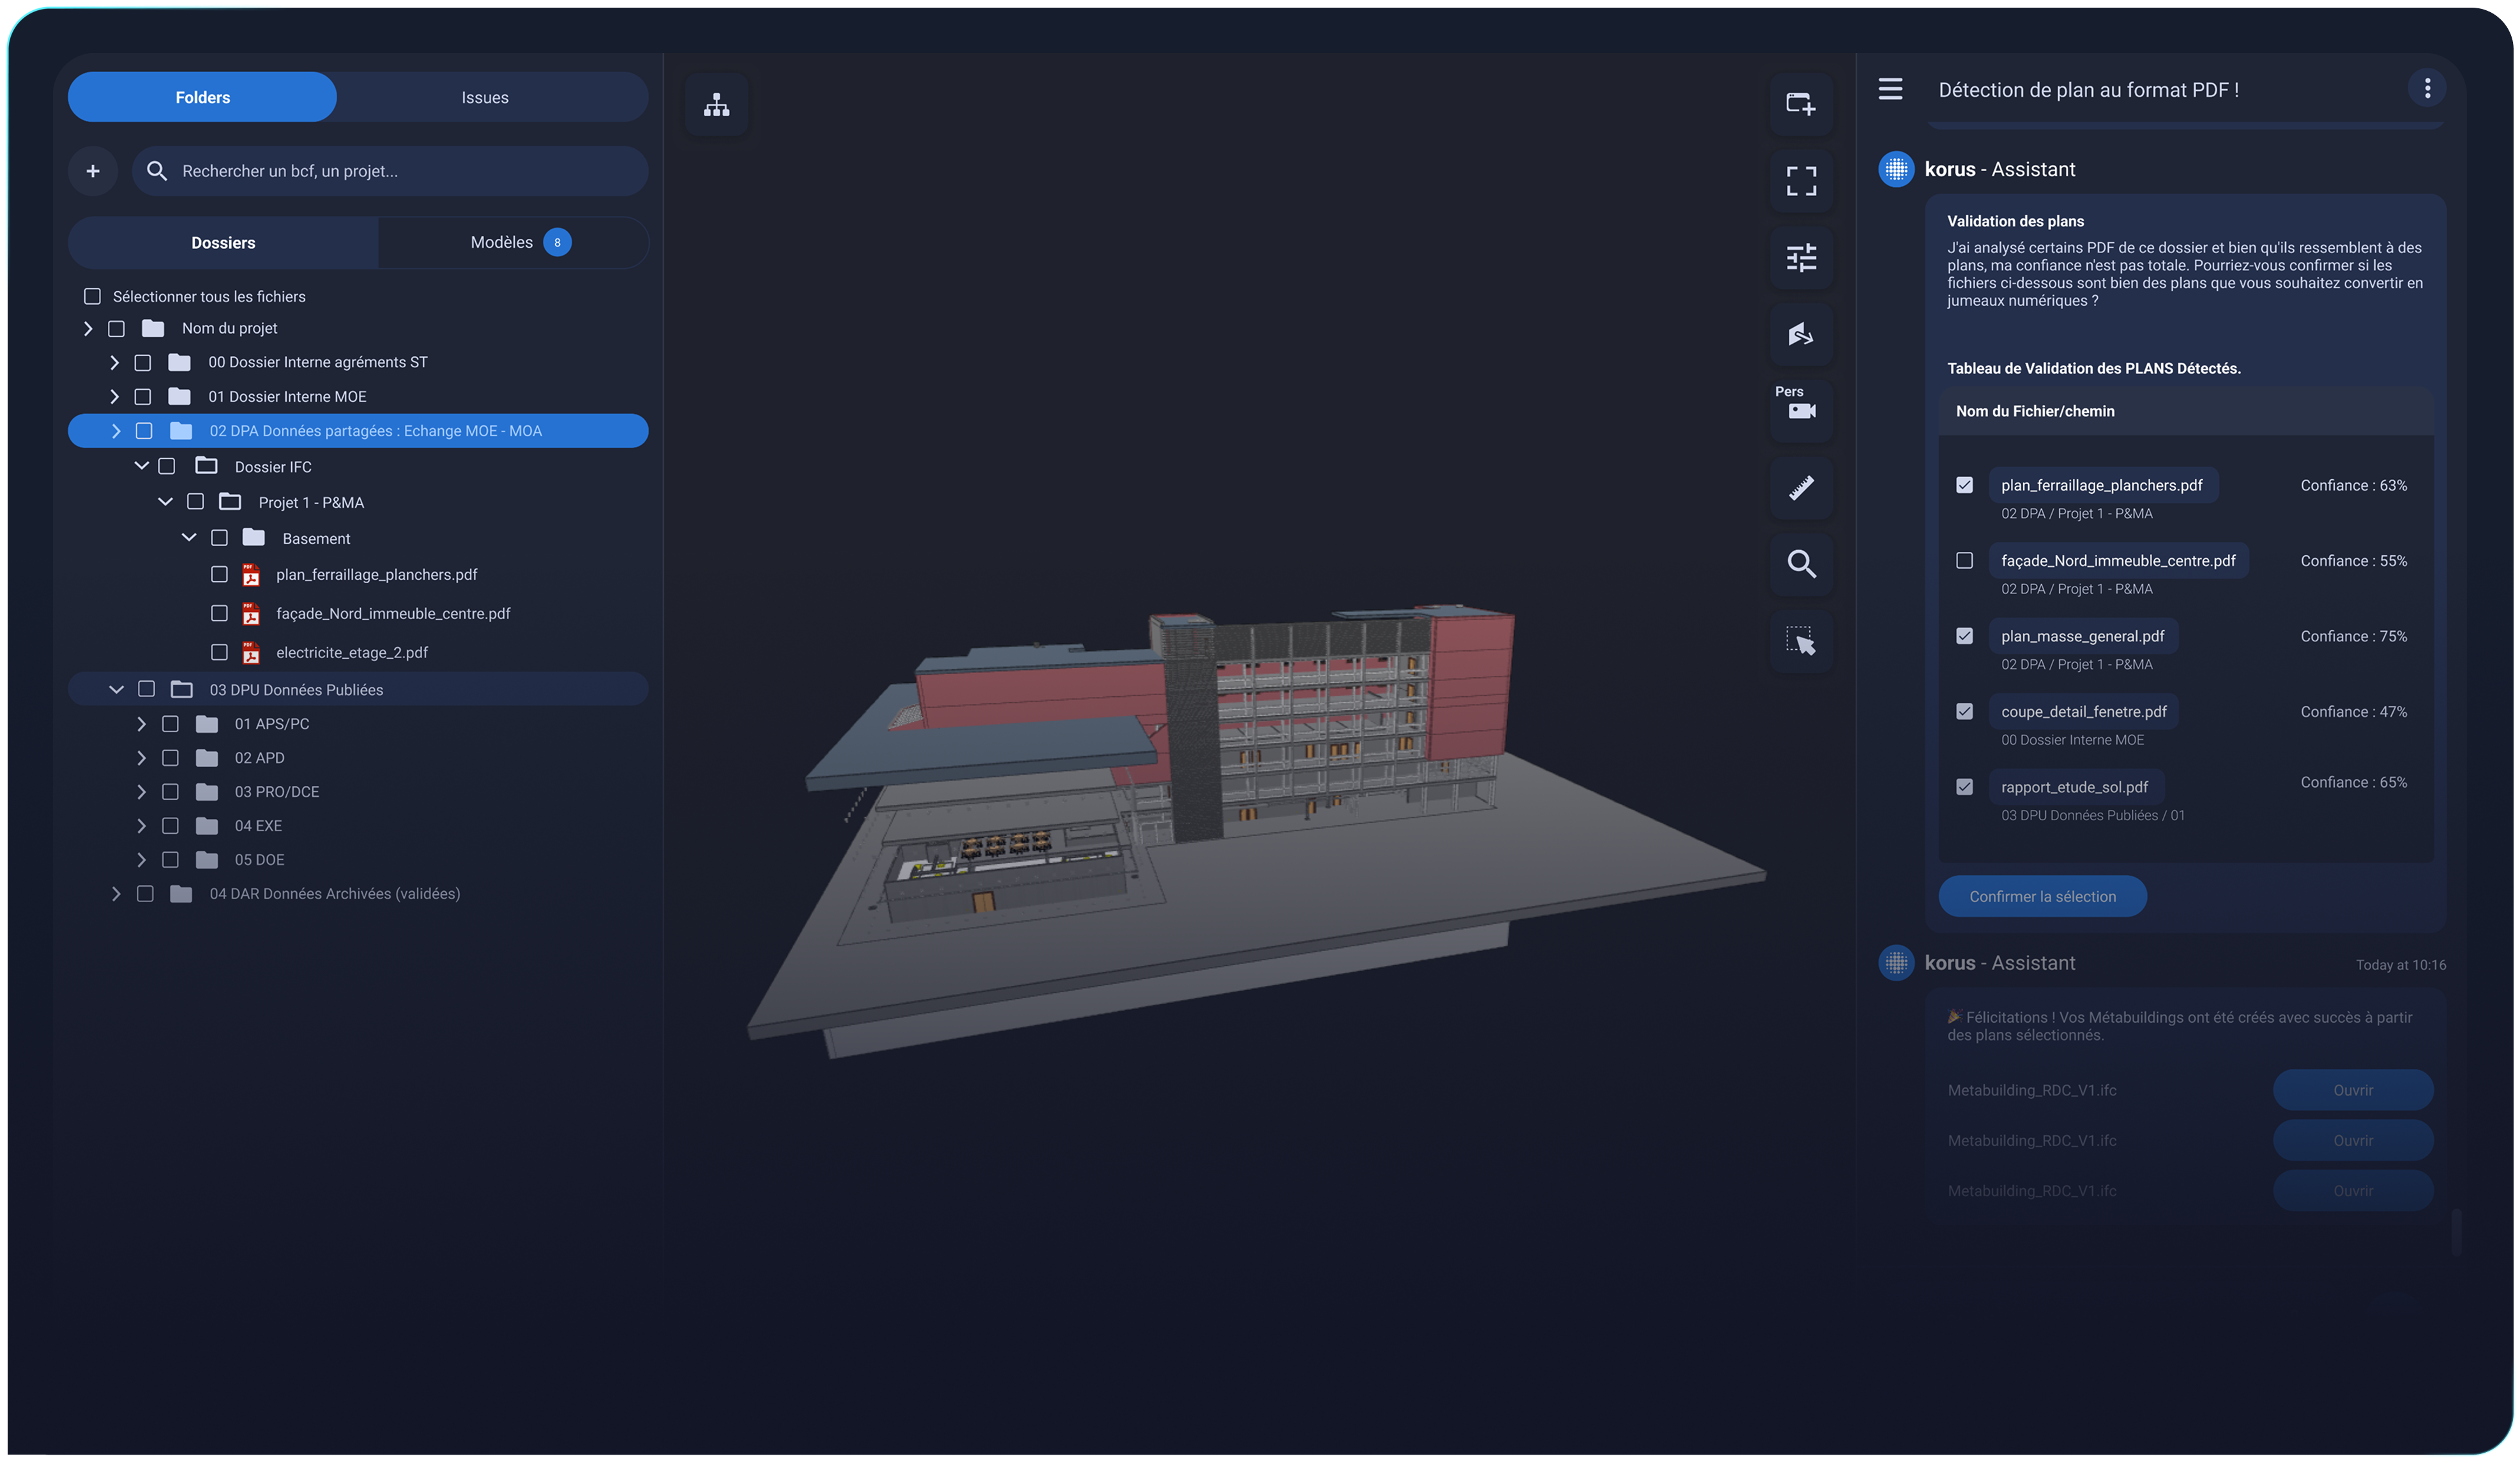Viewport: 2520px width, 1461px height.
Task: Open the first Metabuilding_RDC_V1.ifc with Ouvrir
Action: point(2352,1091)
